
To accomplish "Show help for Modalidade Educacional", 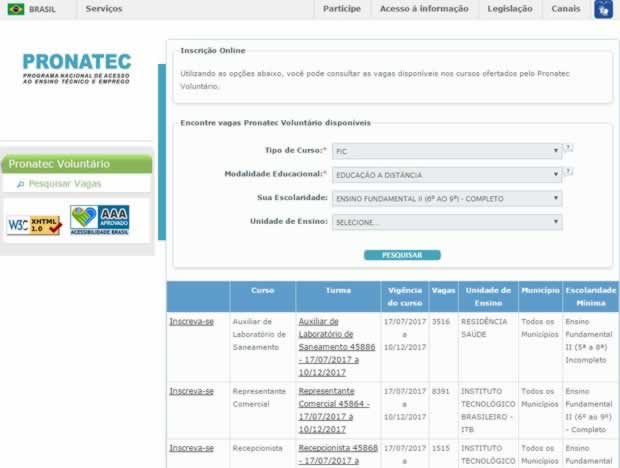I will pos(568,172).
